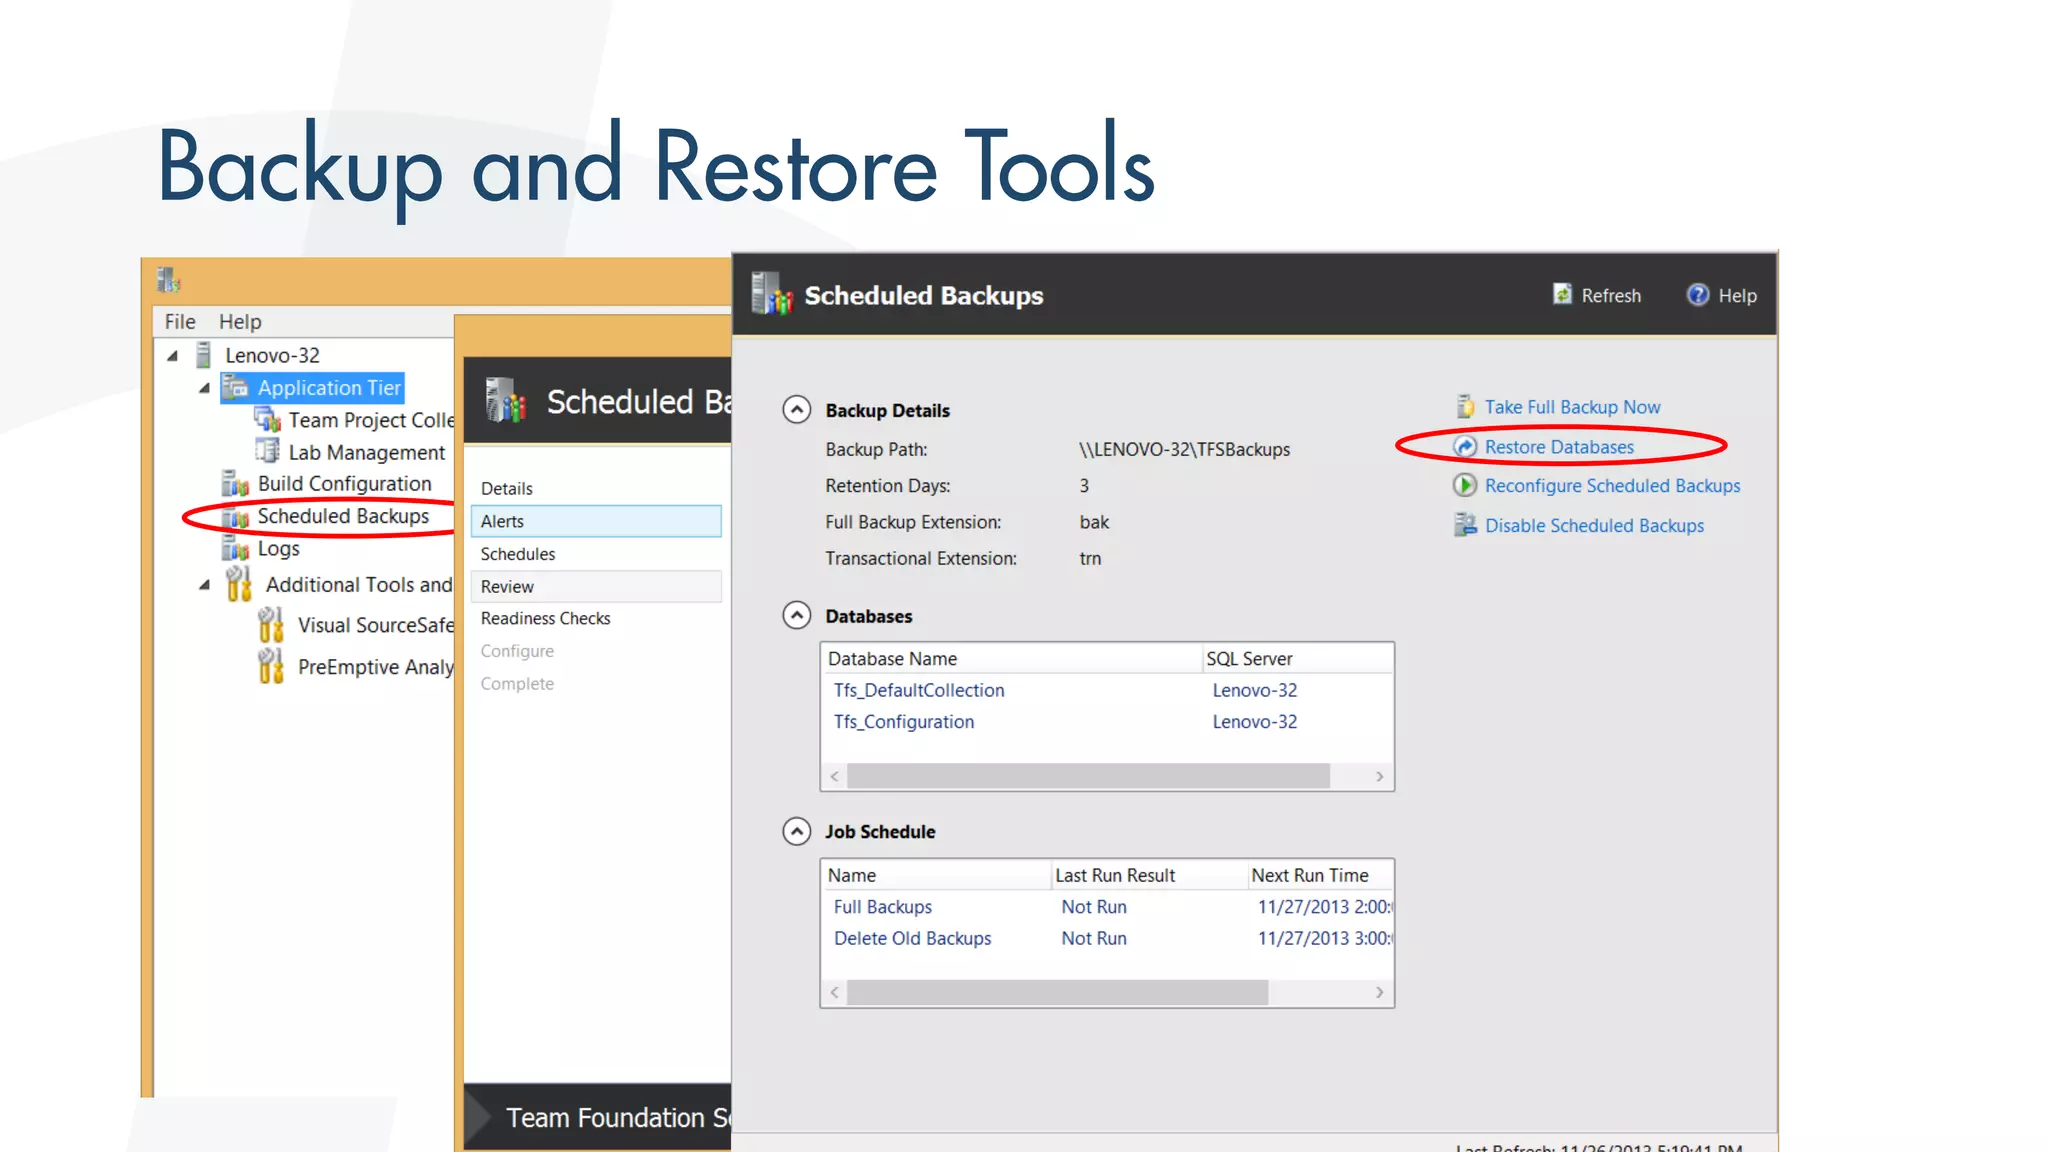Click the Disable Scheduled Backups icon

pos(1465,525)
